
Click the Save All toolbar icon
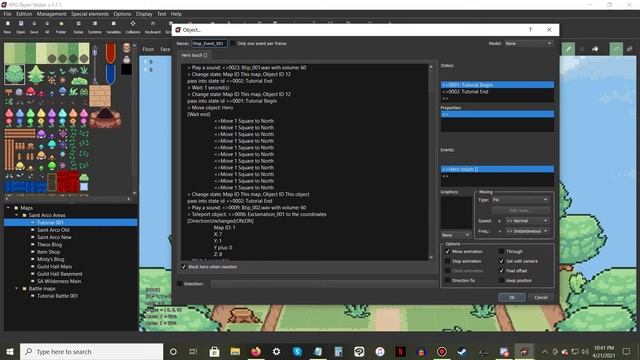coord(47,27)
